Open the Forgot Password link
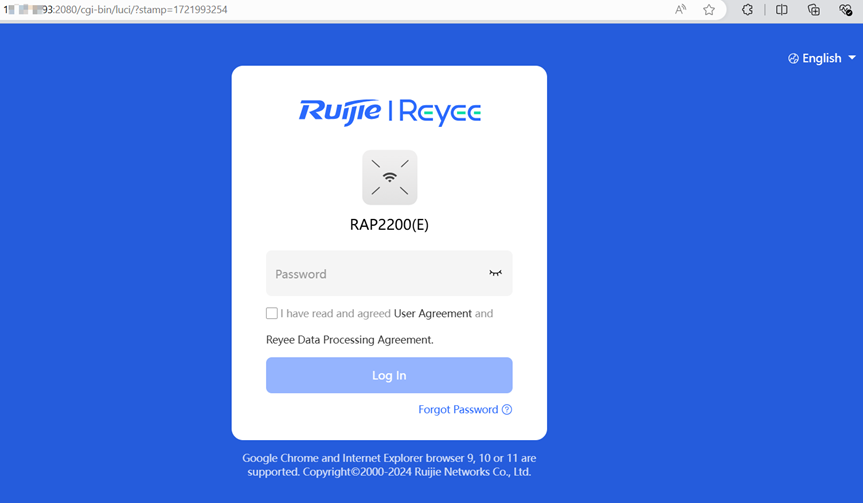Viewport: 863px width, 503px height. point(458,409)
